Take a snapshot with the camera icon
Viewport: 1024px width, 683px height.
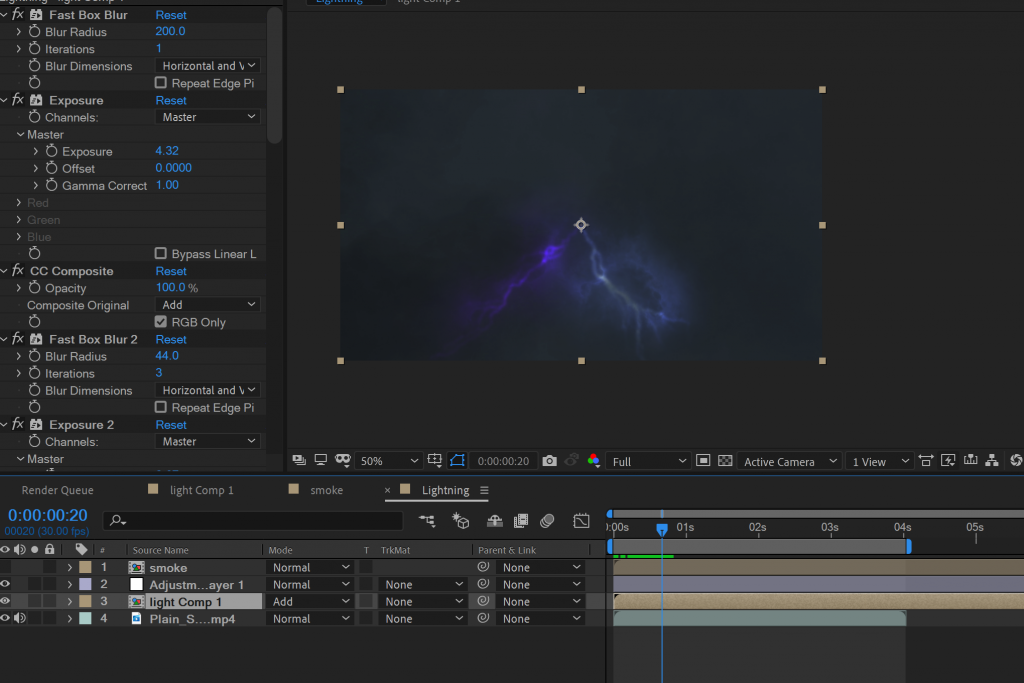tap(550, 461)
